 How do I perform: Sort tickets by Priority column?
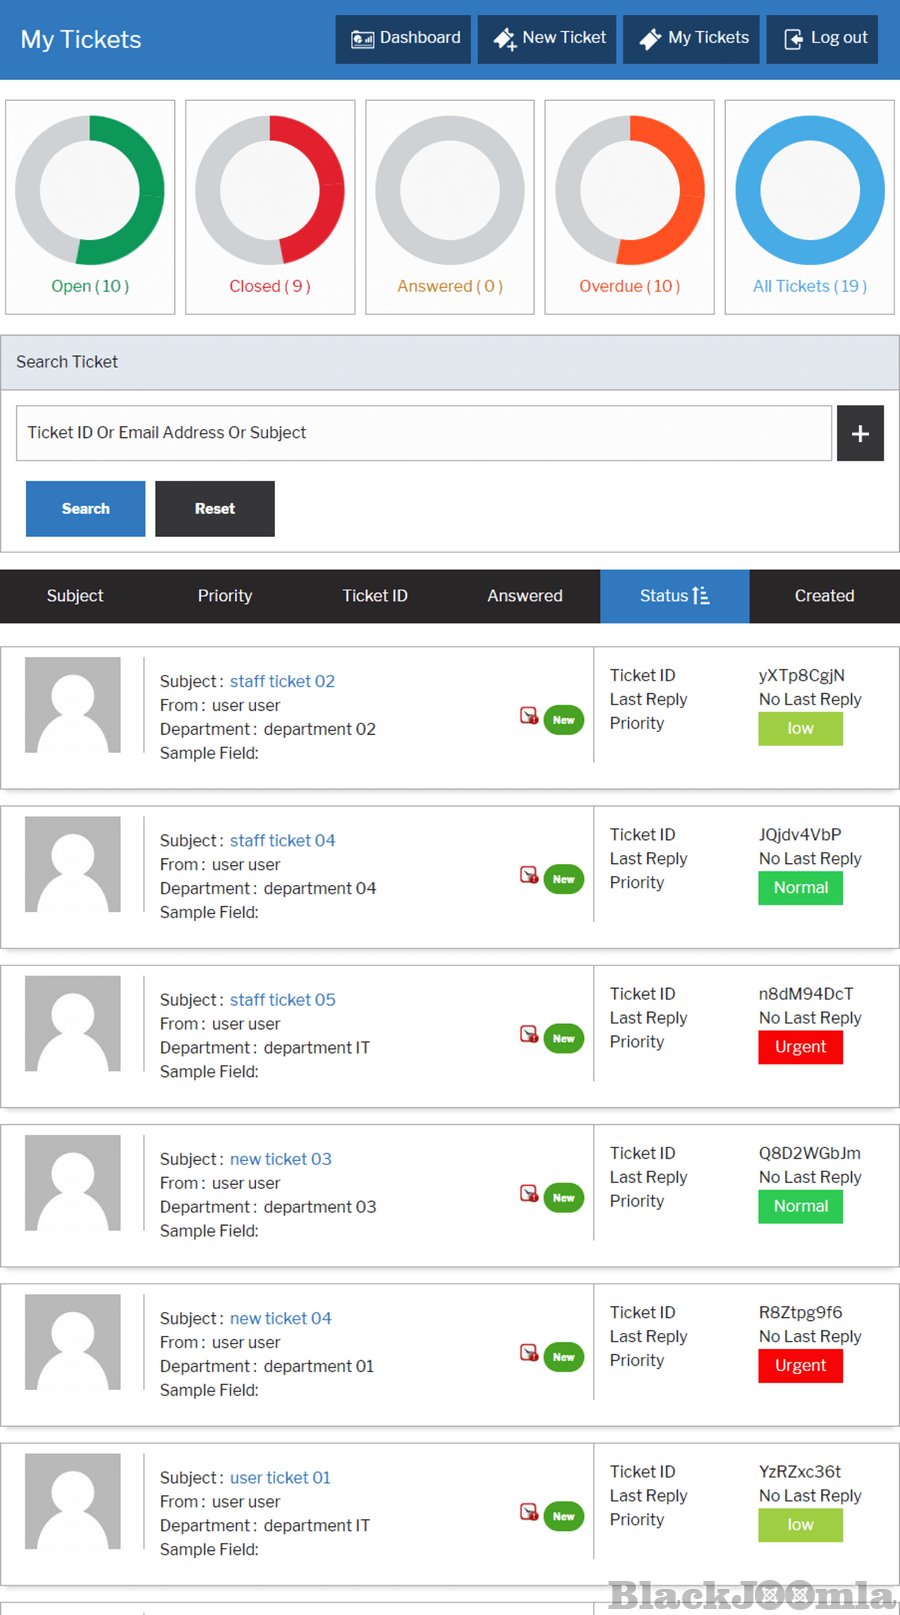point(225,596)
